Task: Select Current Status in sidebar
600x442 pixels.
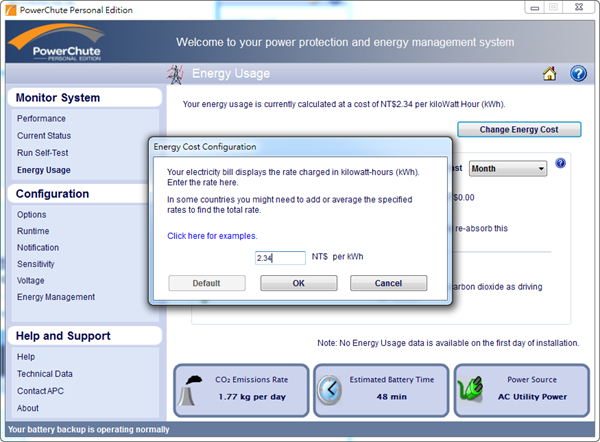Action: point(44,136)
